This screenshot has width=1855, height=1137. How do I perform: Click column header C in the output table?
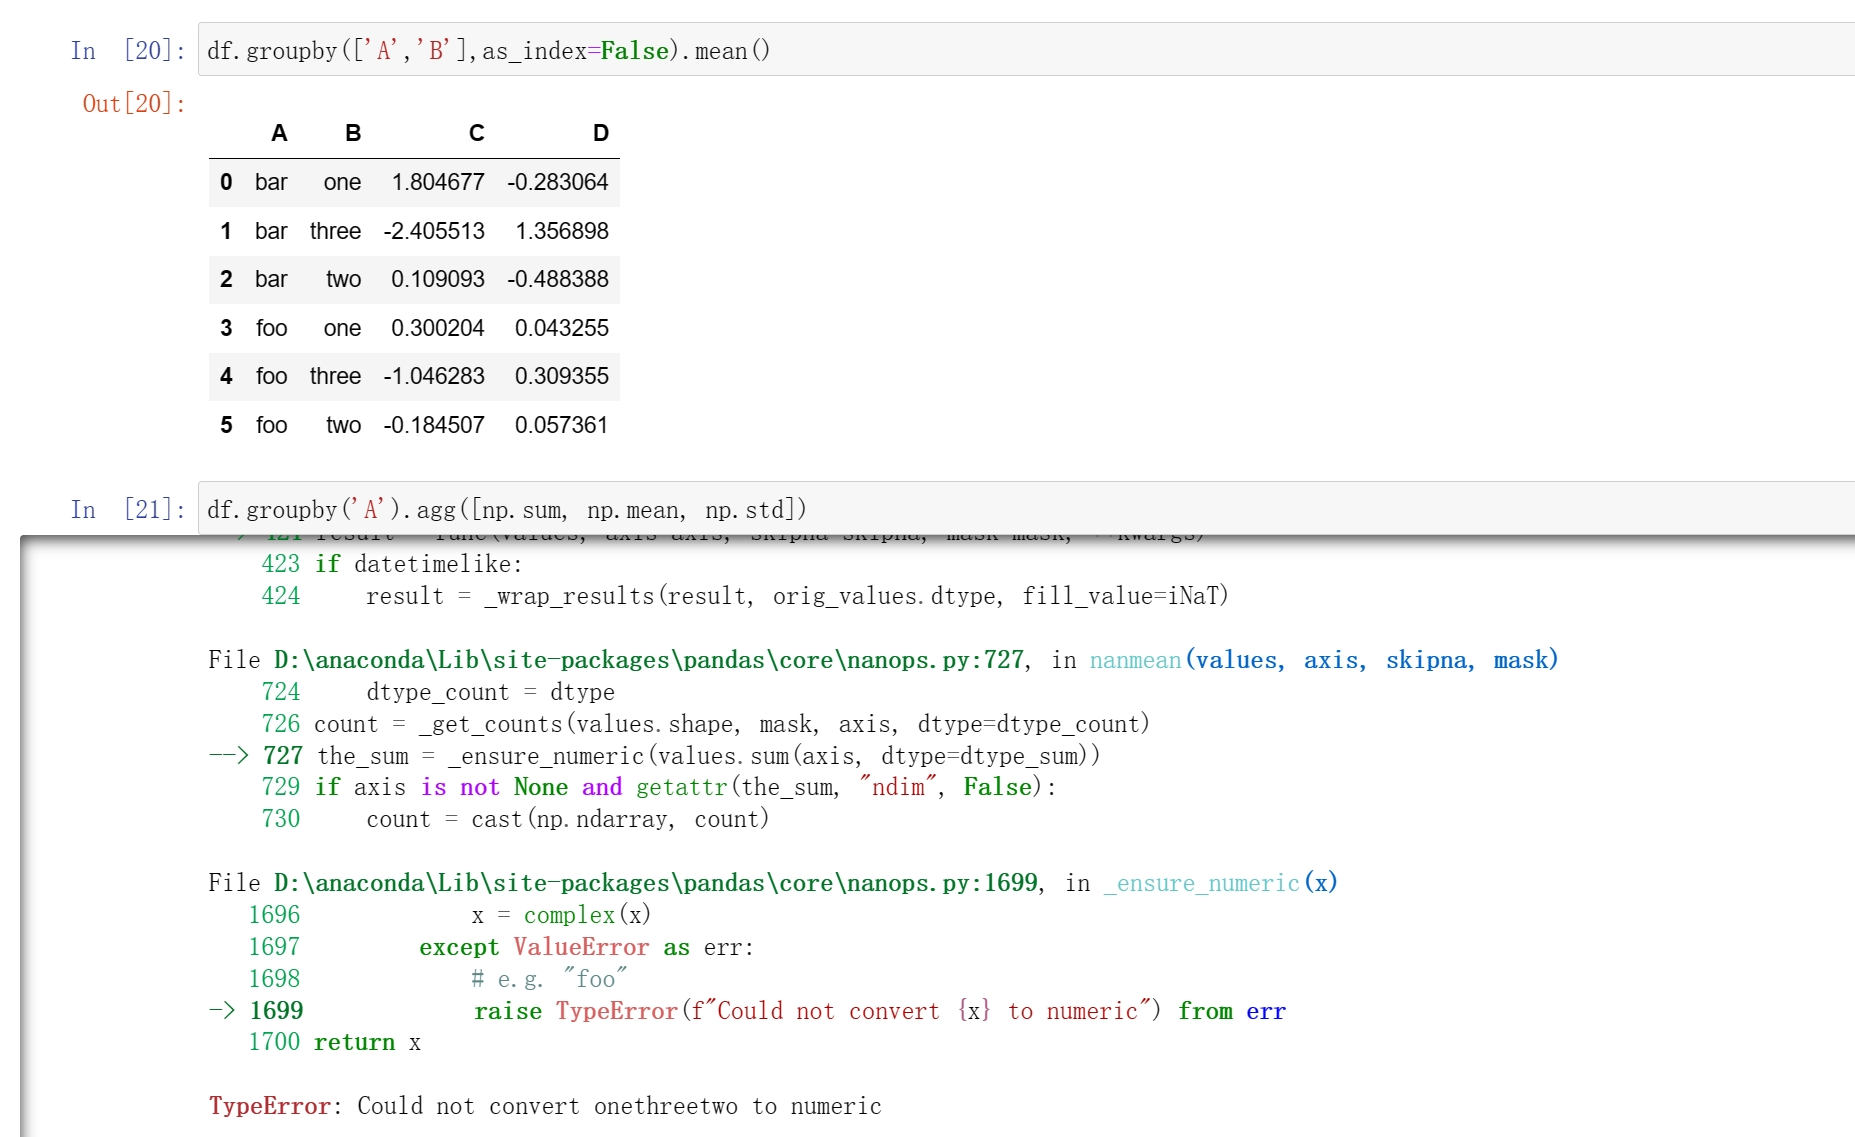476,133
